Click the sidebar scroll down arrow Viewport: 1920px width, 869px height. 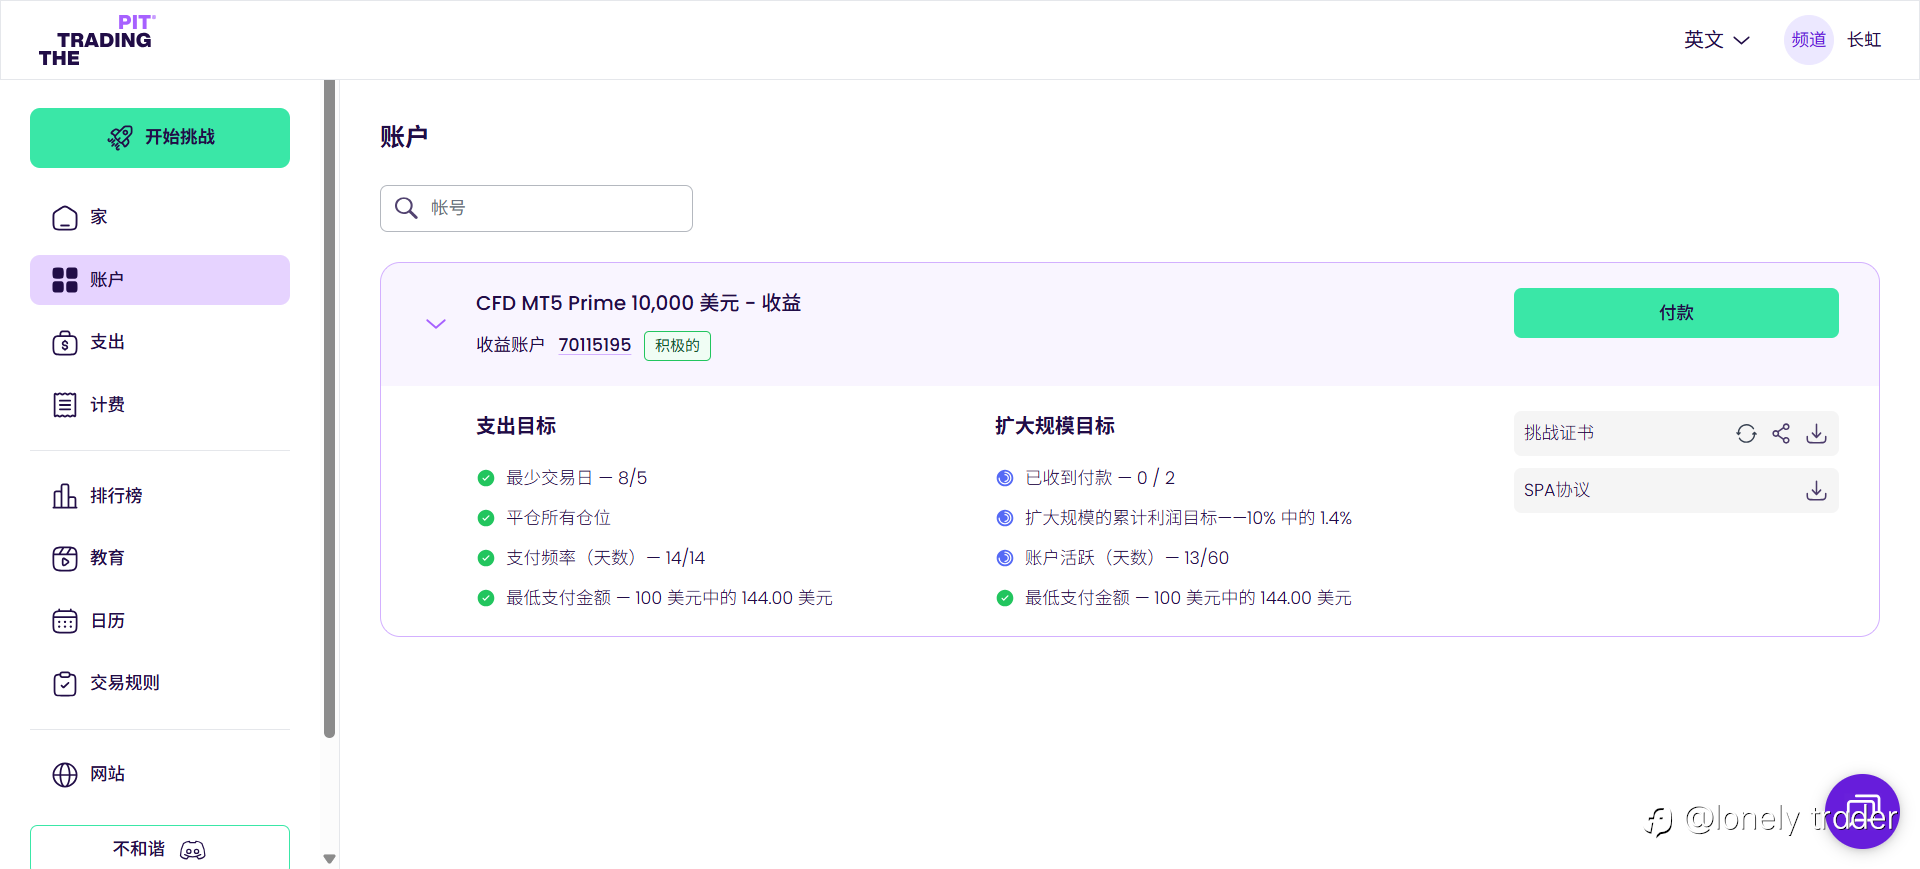click(x=329, y=859)
